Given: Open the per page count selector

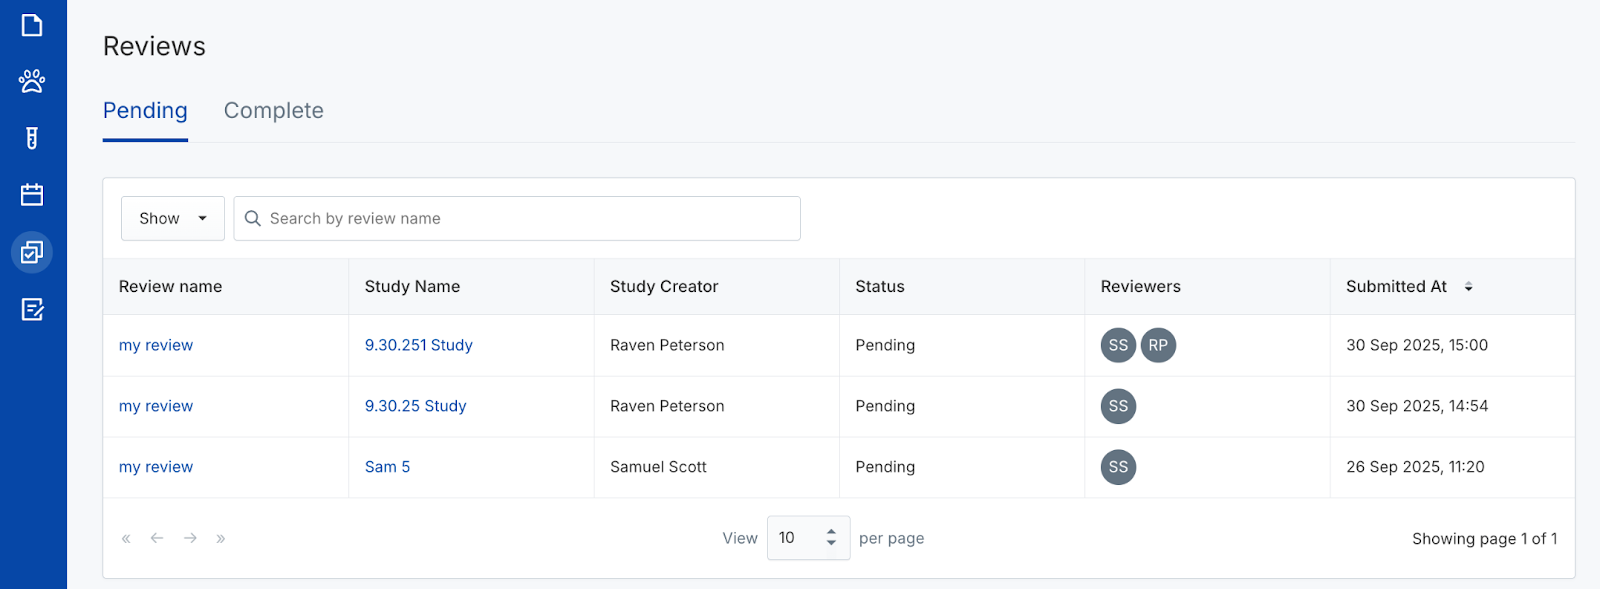Looking at the screenshot, I should coord(808,538).
